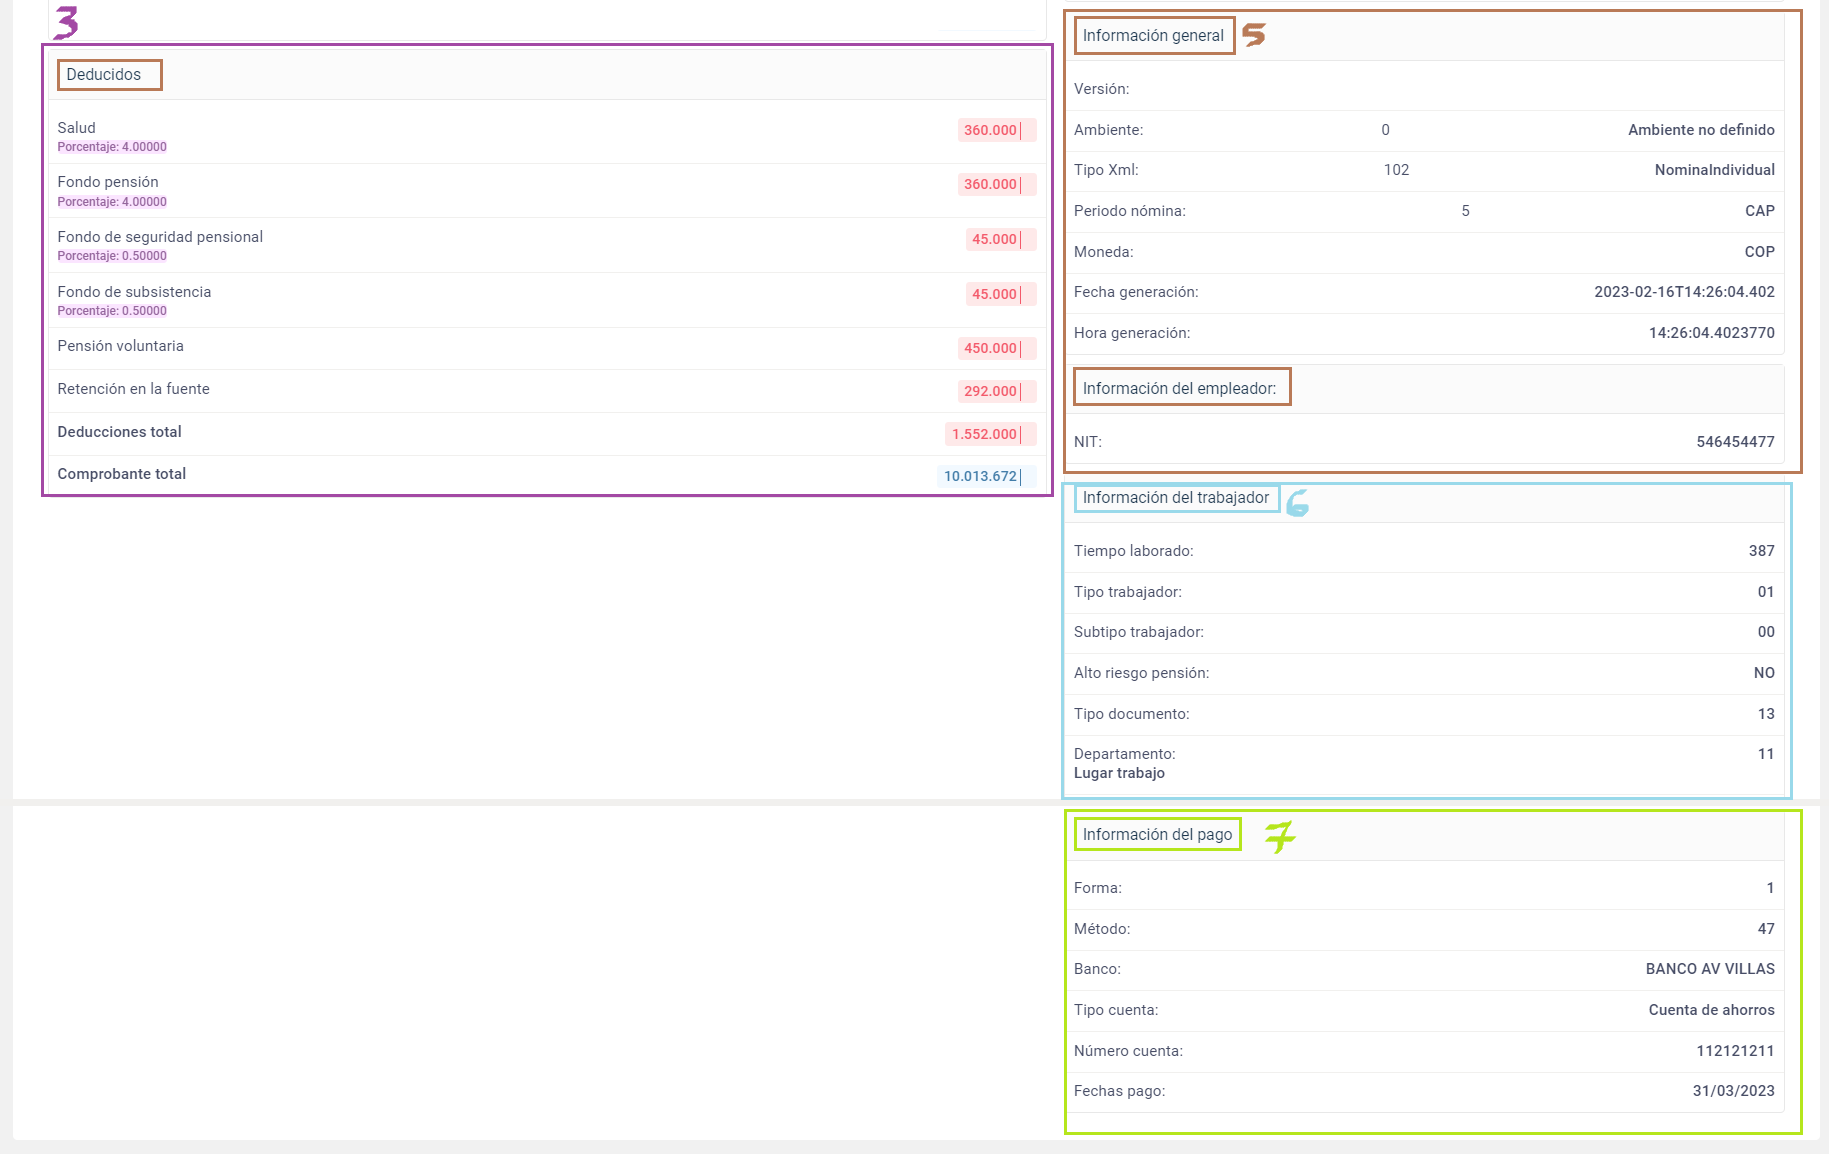Select Número cuenta value 112121211
Image resolution: width=1829 pixels, height=1156 pixels.
point(1736,1051)
